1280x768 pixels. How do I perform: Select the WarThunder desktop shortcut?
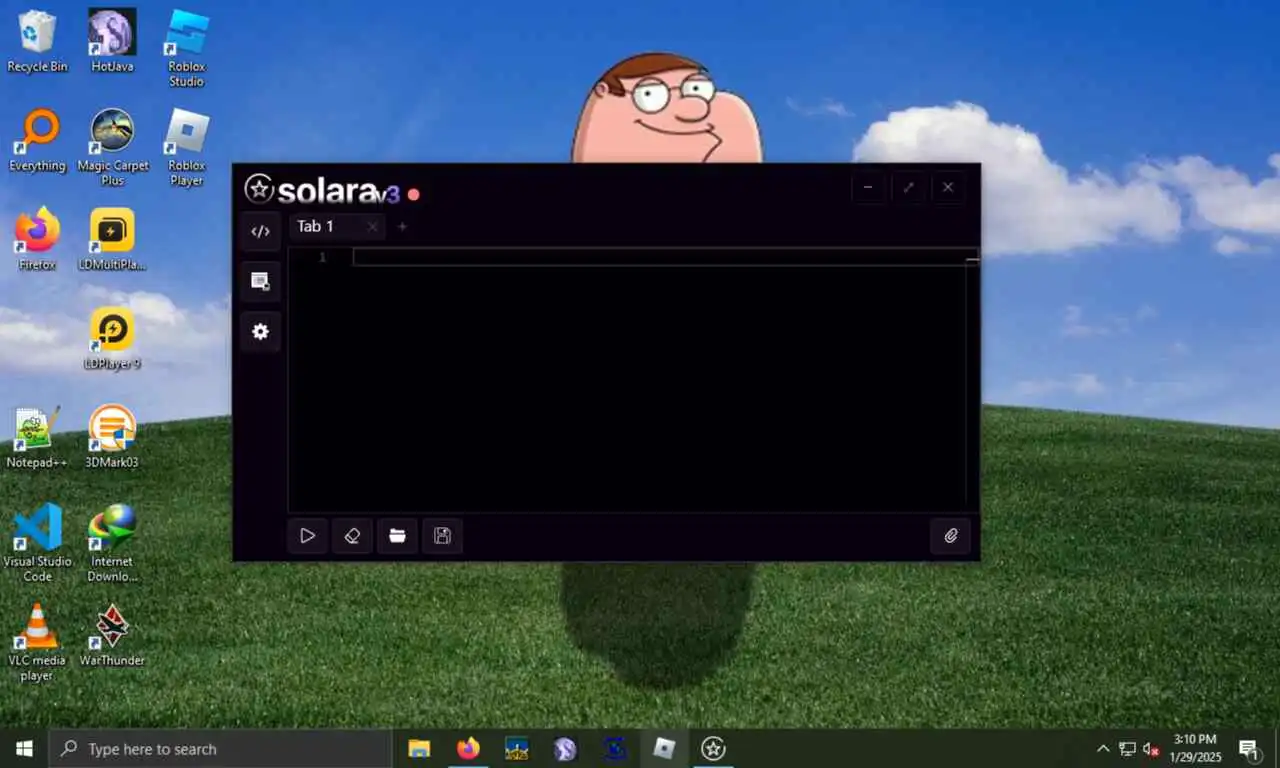112,636
